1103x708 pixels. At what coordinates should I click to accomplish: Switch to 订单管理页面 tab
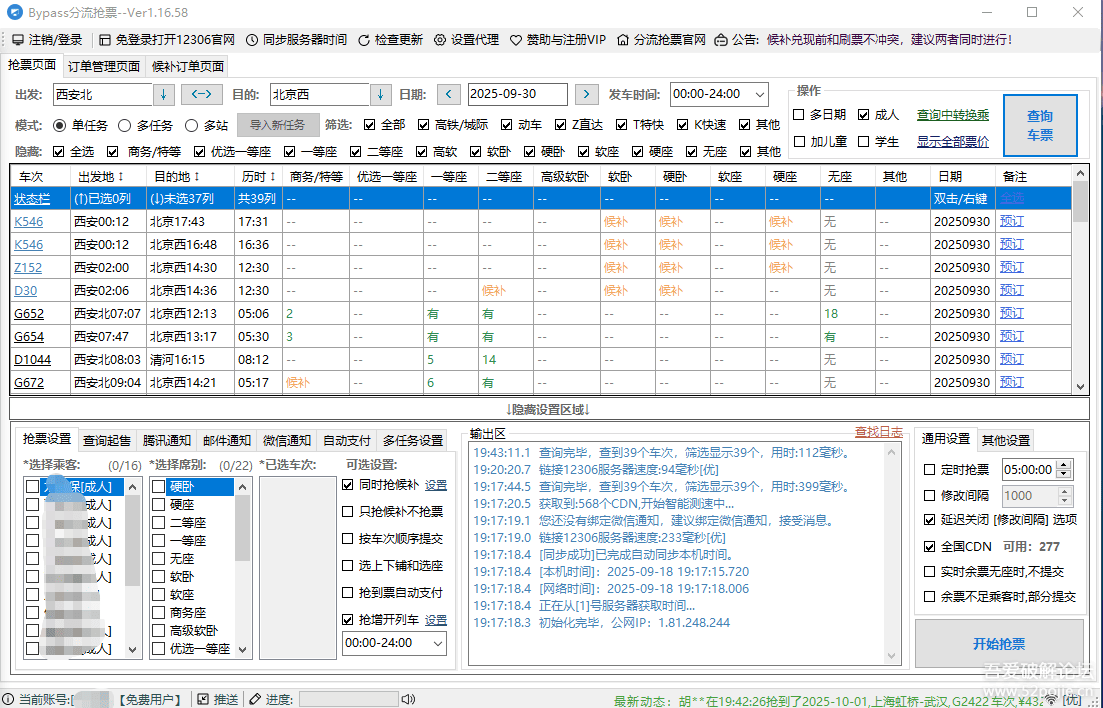pyautogui.click(x=104, y=67)
